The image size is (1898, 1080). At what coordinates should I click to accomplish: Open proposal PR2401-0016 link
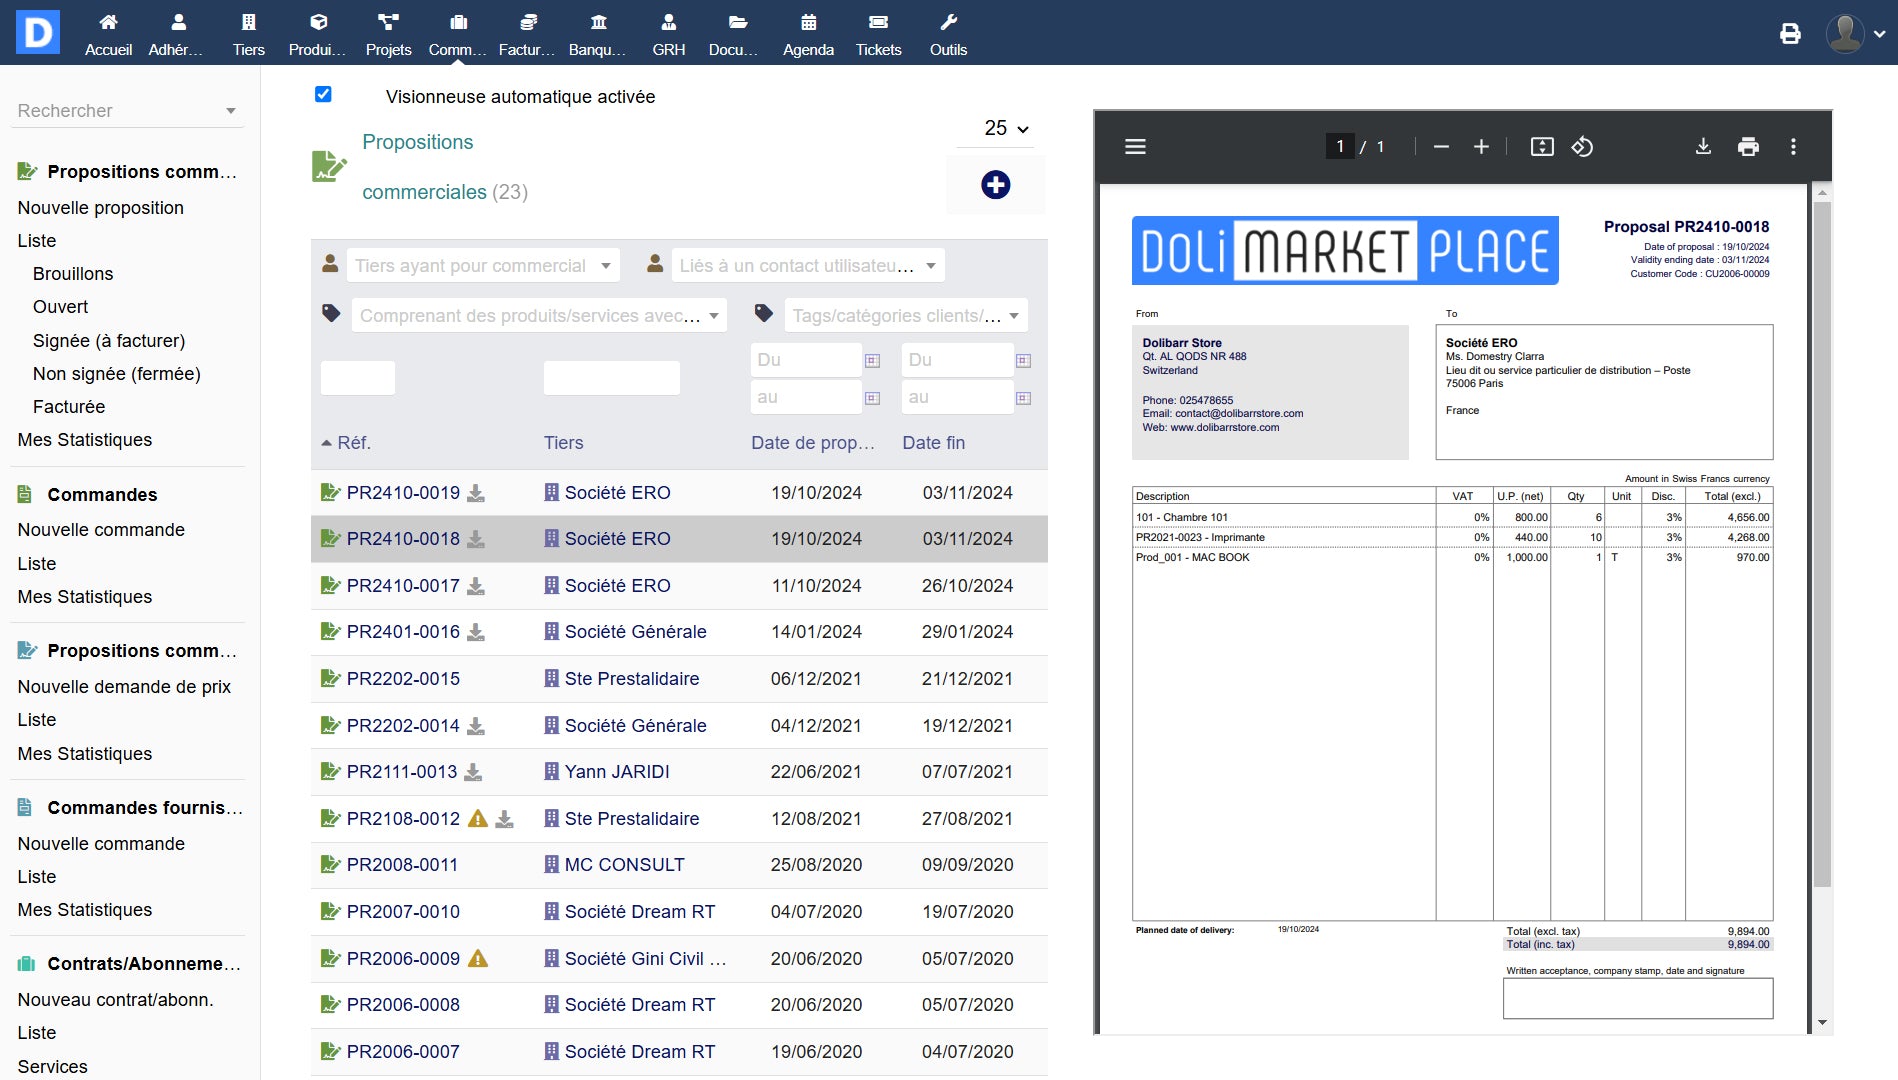[x=403, y=632]
